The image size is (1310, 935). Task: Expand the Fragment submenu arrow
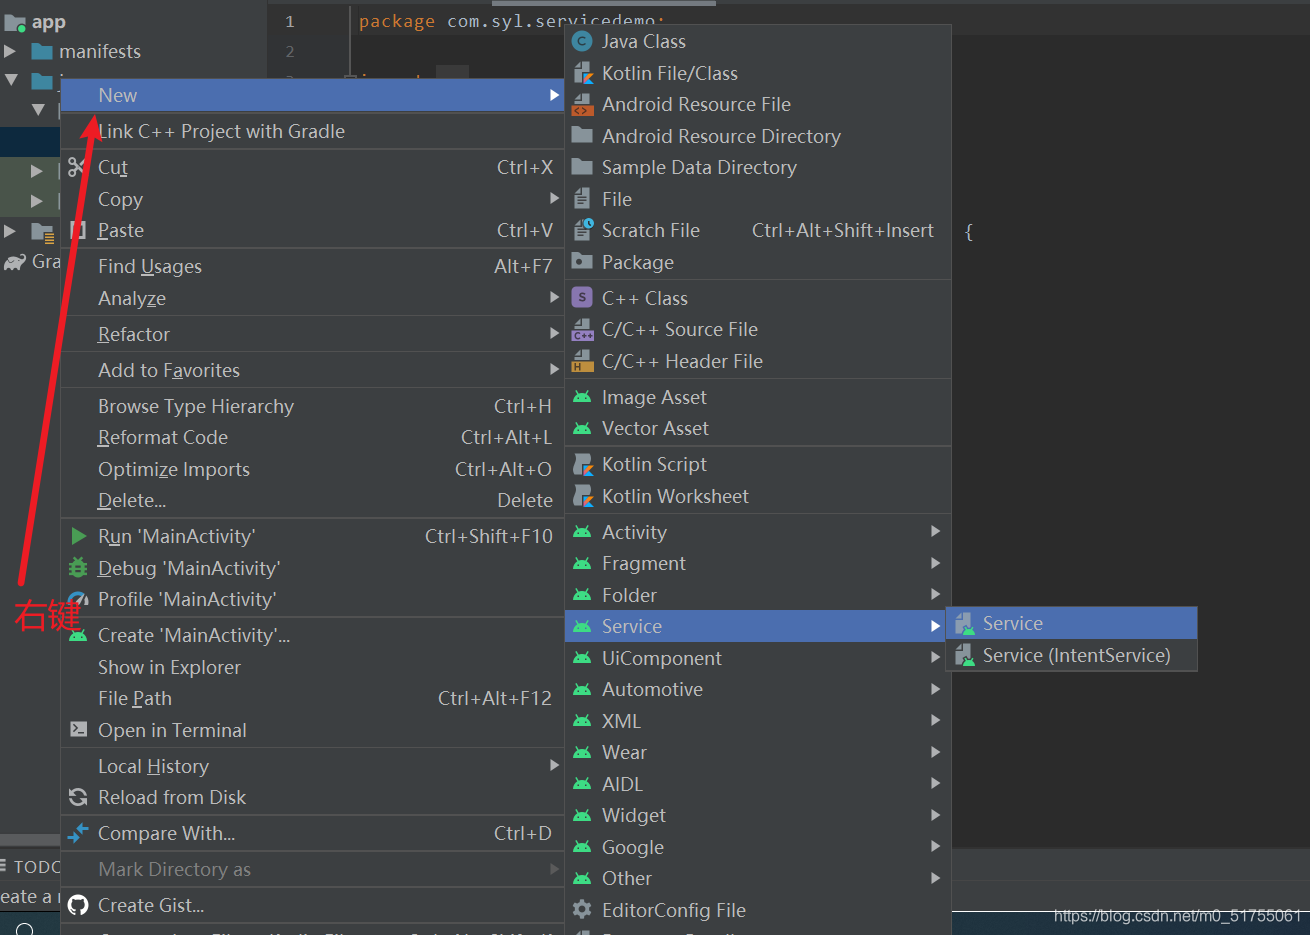(x=935, y=563)
